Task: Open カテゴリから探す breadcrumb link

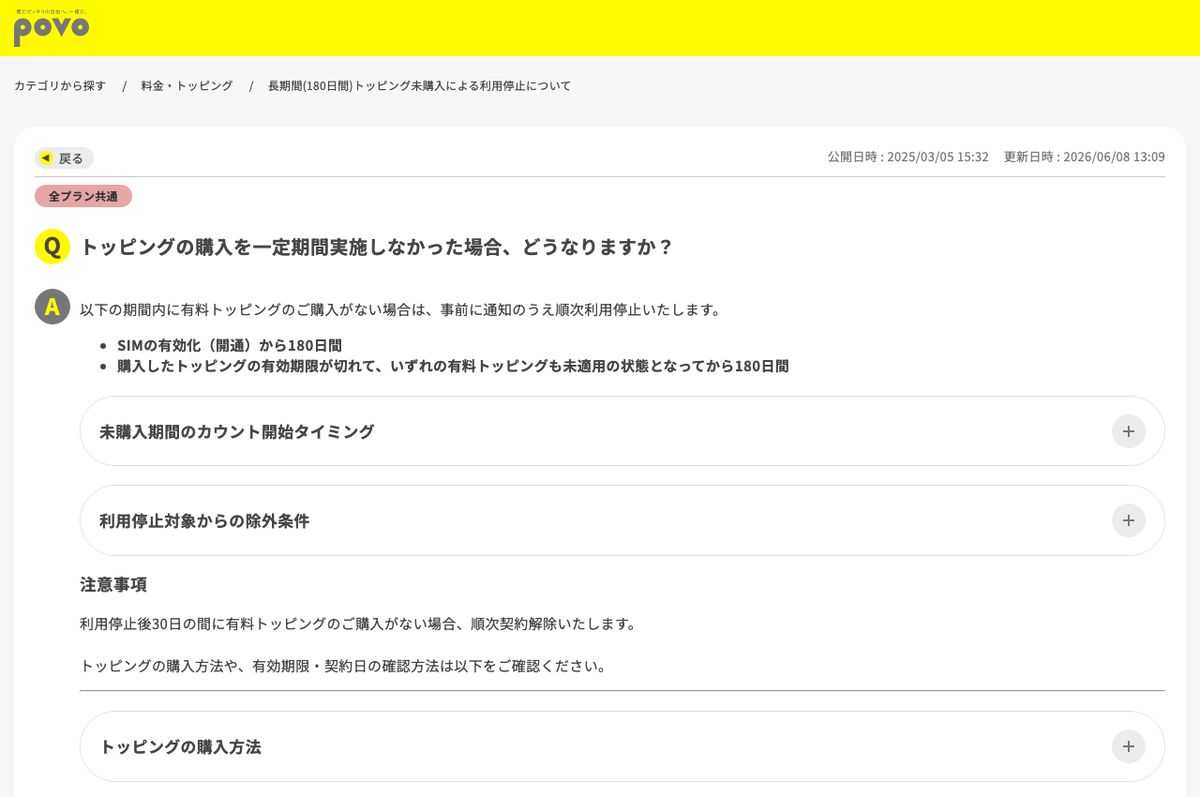Action: [60, 86]
